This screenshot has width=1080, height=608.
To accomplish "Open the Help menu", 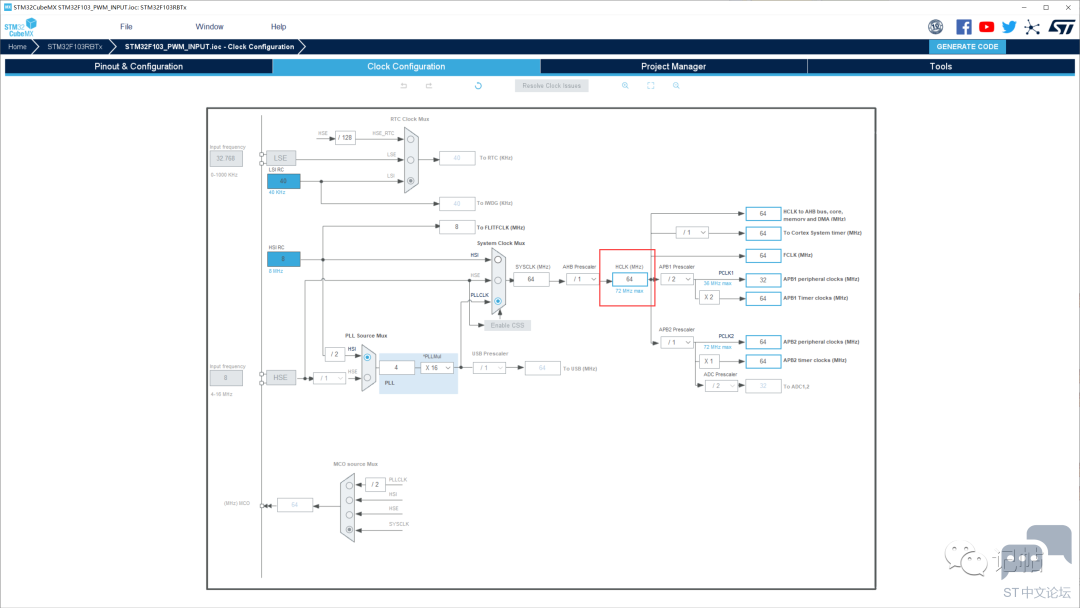I will coord(278,27).
